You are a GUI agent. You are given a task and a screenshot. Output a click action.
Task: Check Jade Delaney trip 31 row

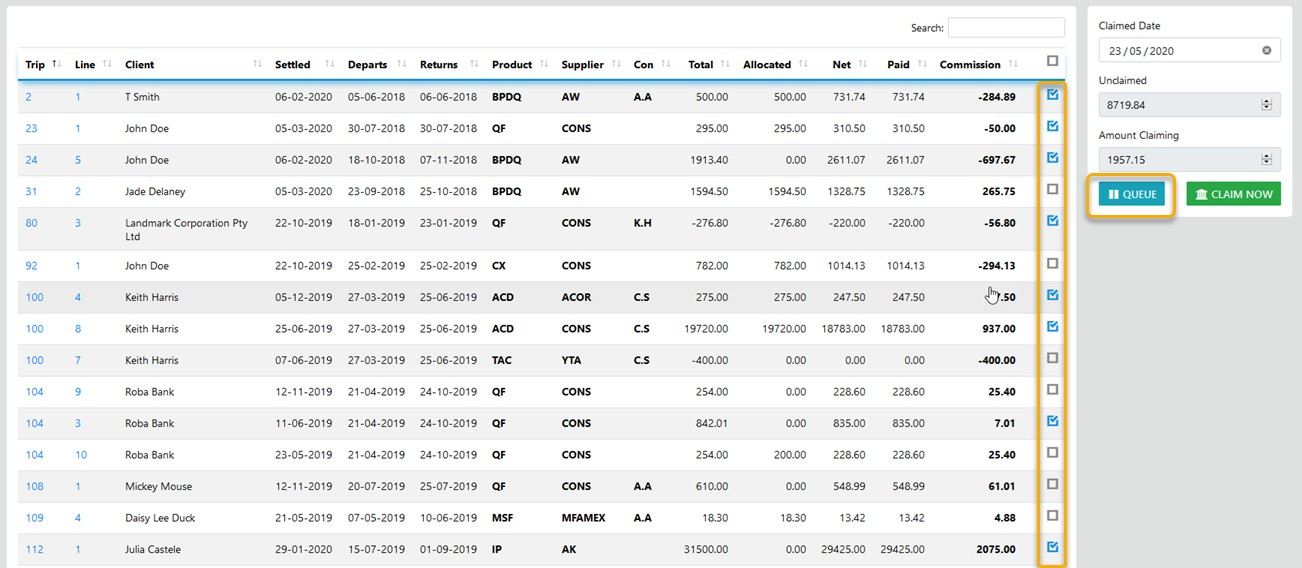[1052, 190]
